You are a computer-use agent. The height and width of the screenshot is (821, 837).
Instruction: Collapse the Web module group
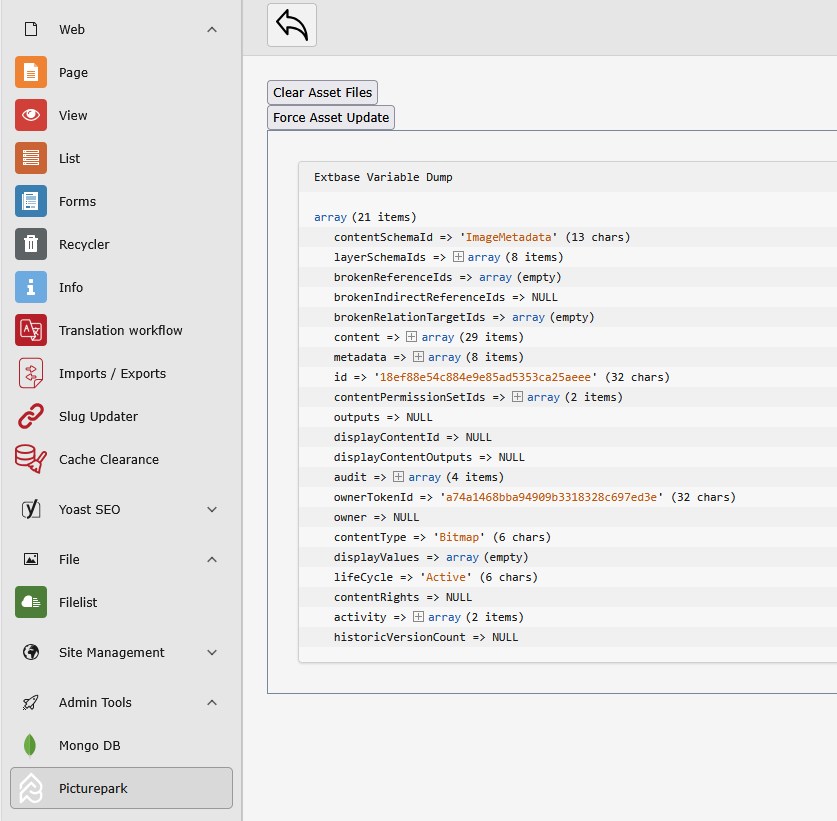[212, 30]
